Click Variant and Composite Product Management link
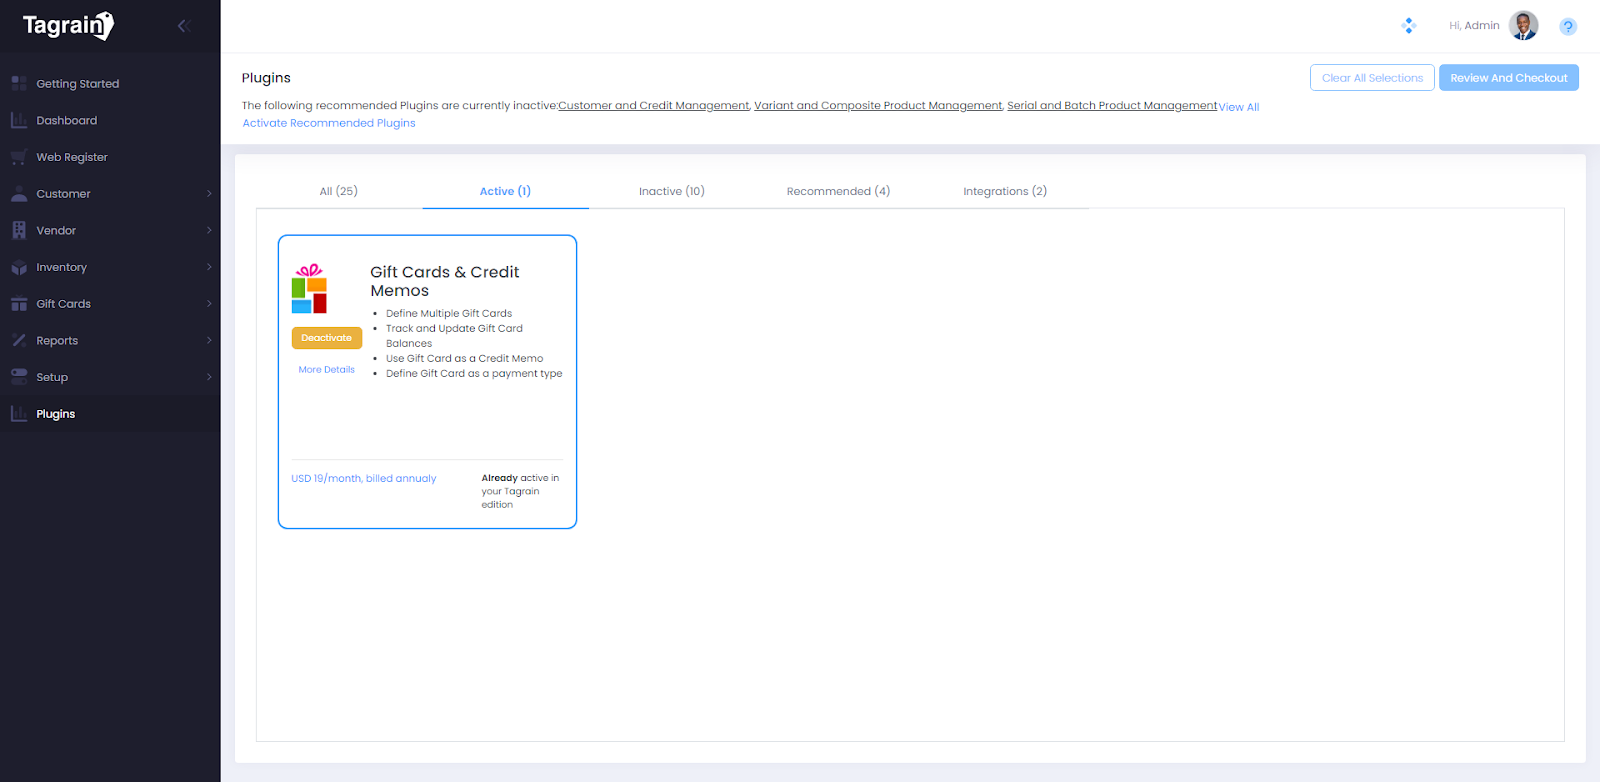Viewport: 1600px width, 782px height. click(878, 106)
